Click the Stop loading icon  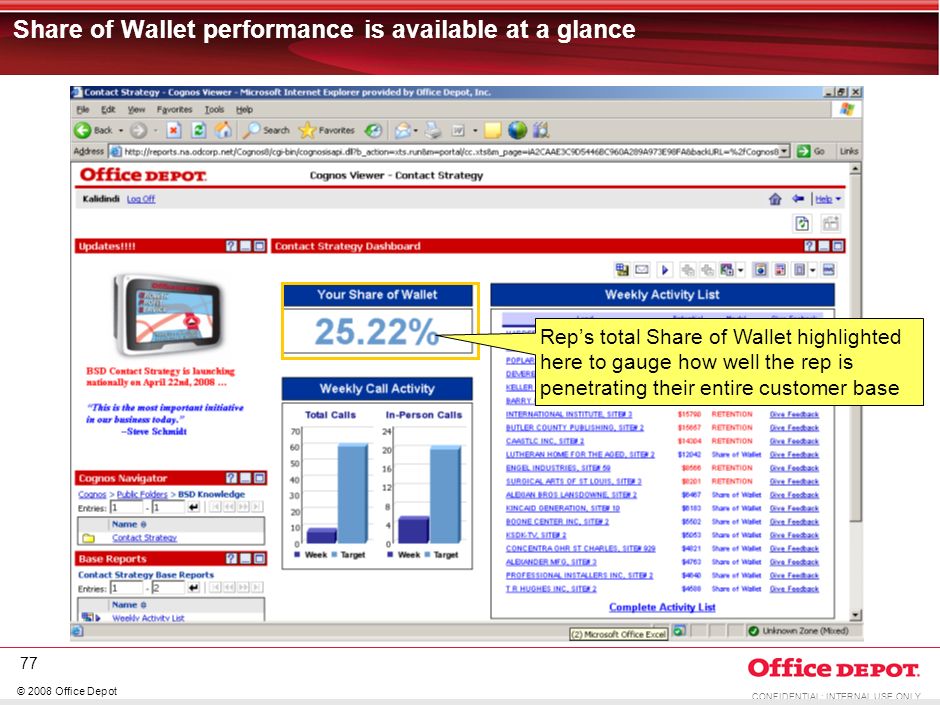point(174,130)
